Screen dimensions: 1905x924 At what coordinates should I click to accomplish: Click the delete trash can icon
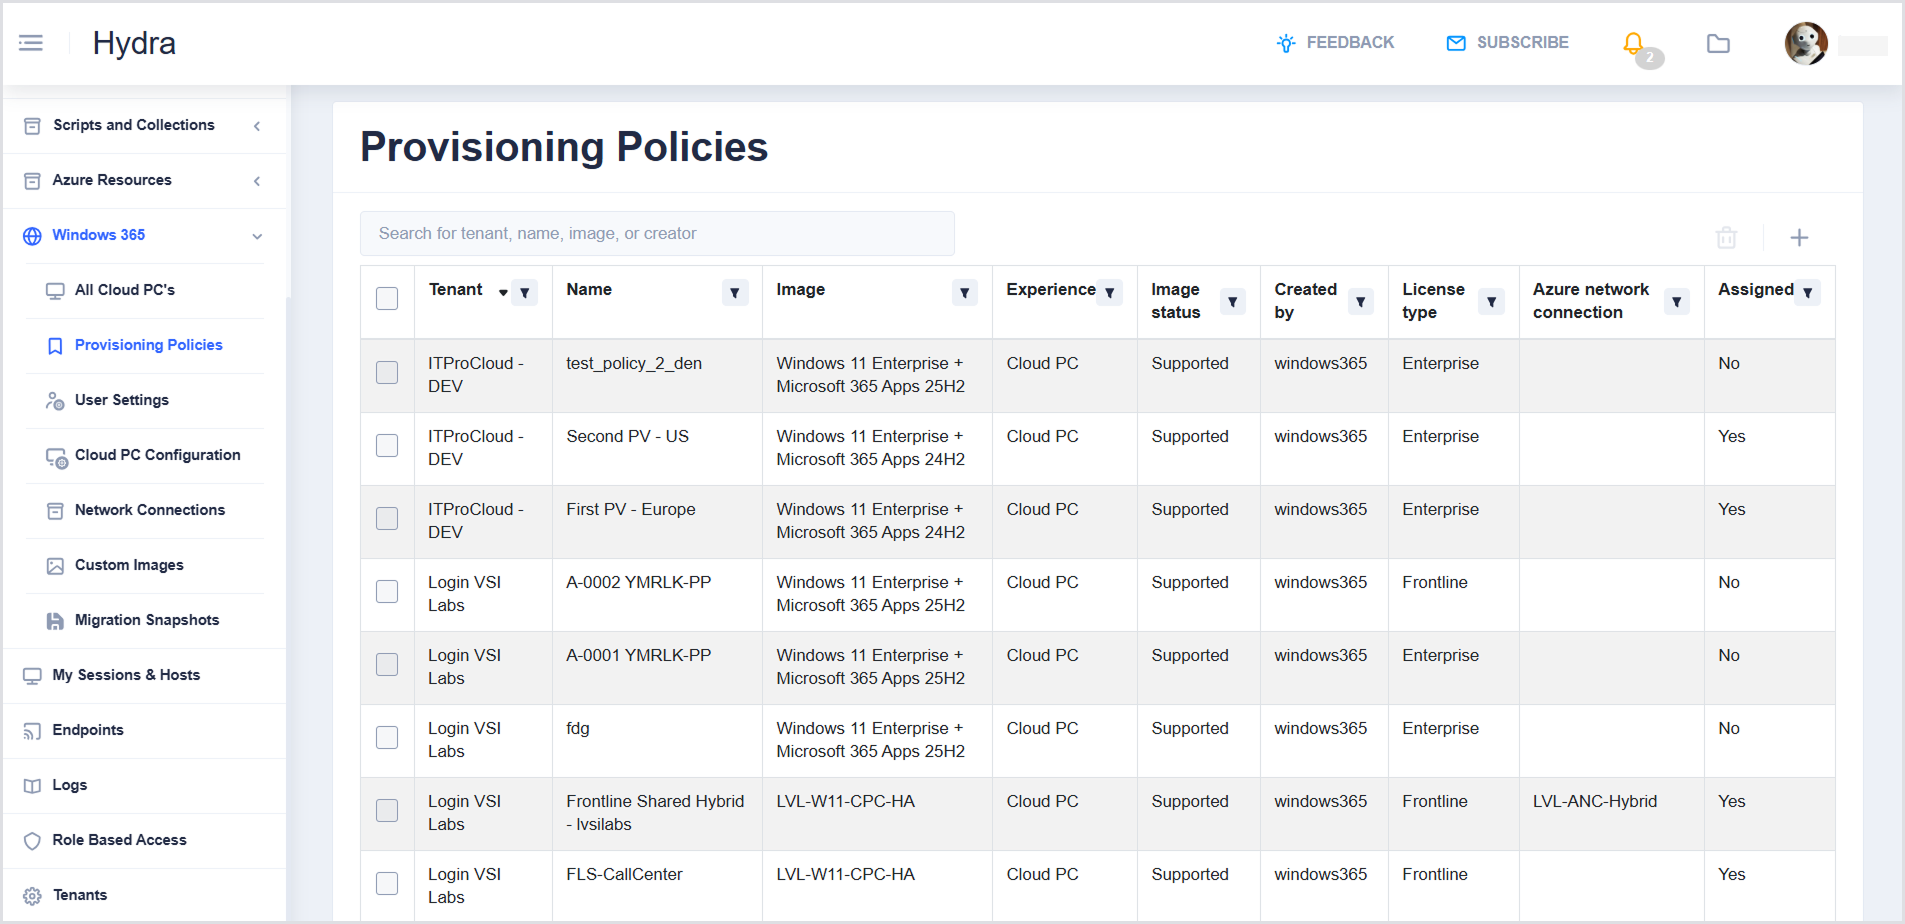point(1726,238)
